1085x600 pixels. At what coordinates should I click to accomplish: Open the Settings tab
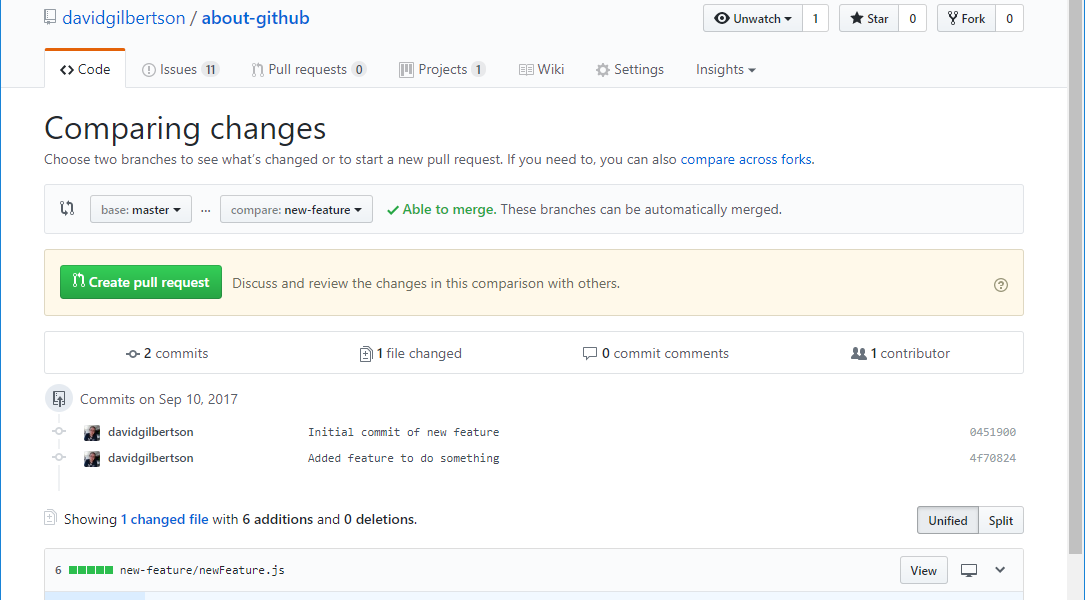[630, 69]
